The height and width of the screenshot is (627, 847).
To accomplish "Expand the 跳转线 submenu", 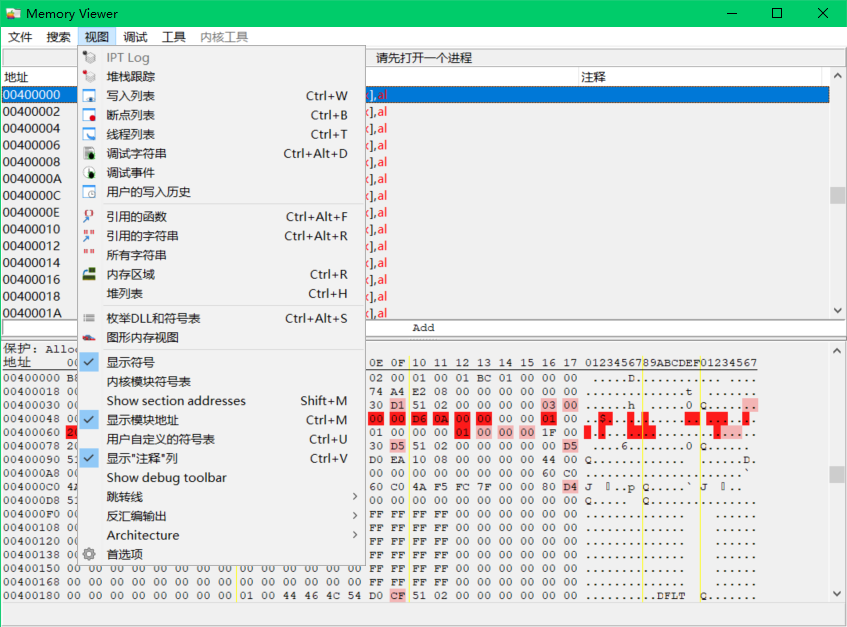I will click(221, 497).
